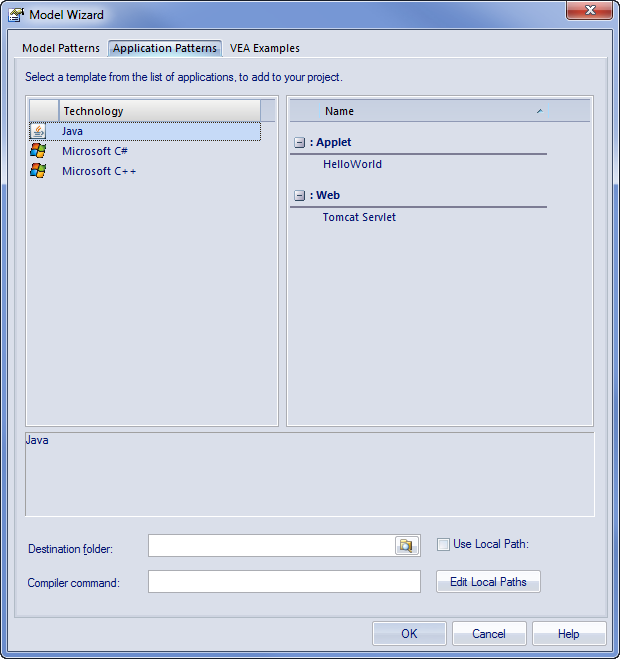
Task: Select the Application Patterns tab
Action: (165, 48)
